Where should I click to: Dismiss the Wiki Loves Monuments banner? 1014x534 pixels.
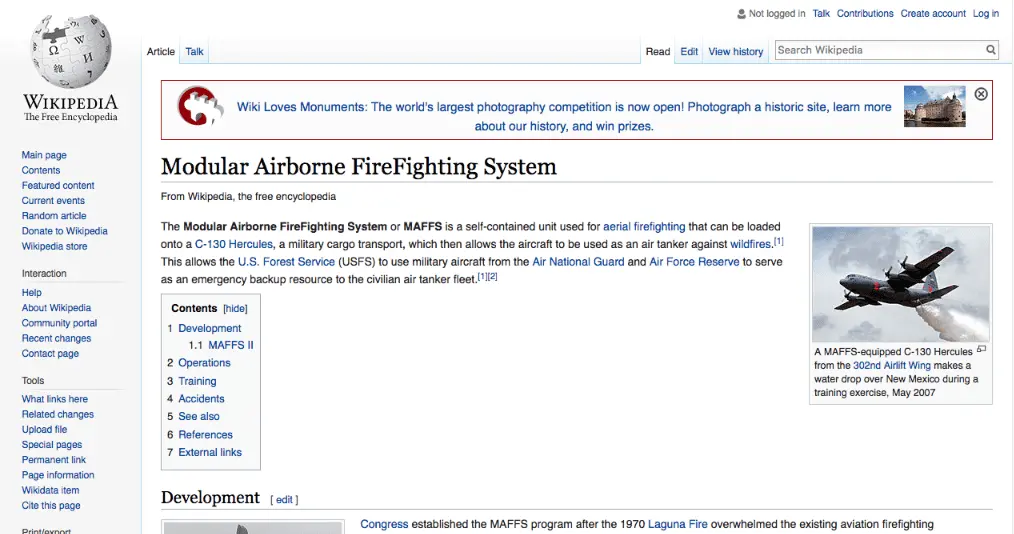tap(981, 94)
